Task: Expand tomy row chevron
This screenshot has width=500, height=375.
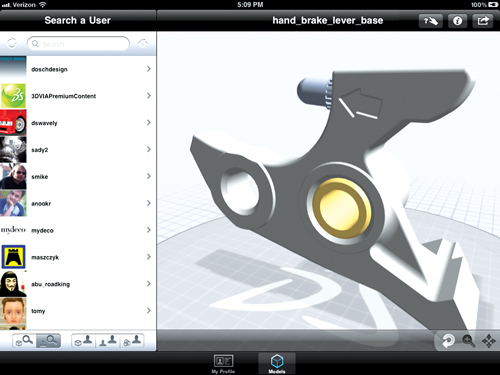Action: pos(149,310)
